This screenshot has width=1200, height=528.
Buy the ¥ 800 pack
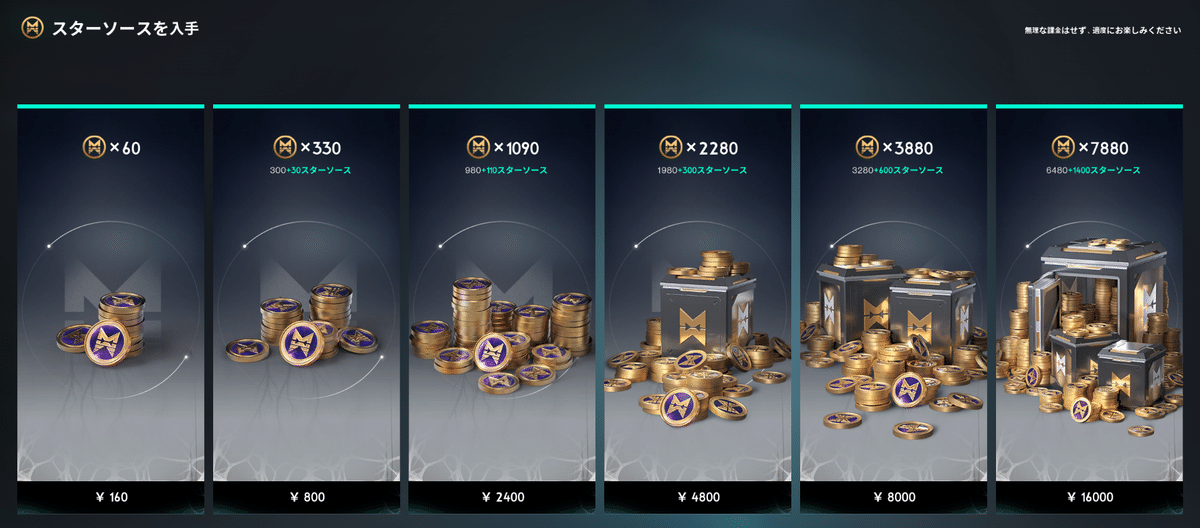point(306,496)
